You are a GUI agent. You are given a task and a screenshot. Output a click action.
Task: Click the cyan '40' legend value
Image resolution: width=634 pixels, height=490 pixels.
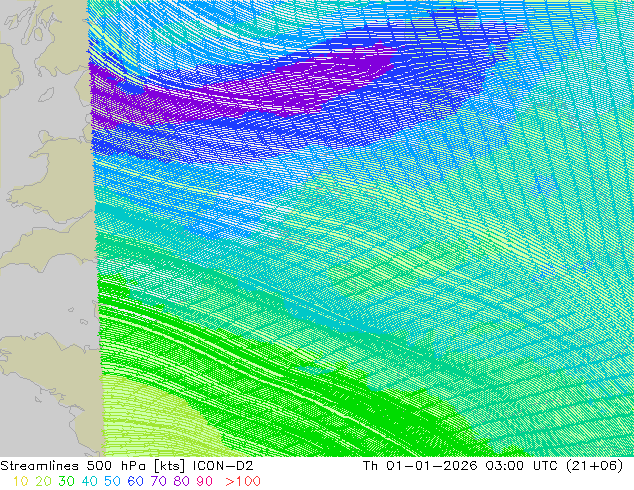point(89,481)
